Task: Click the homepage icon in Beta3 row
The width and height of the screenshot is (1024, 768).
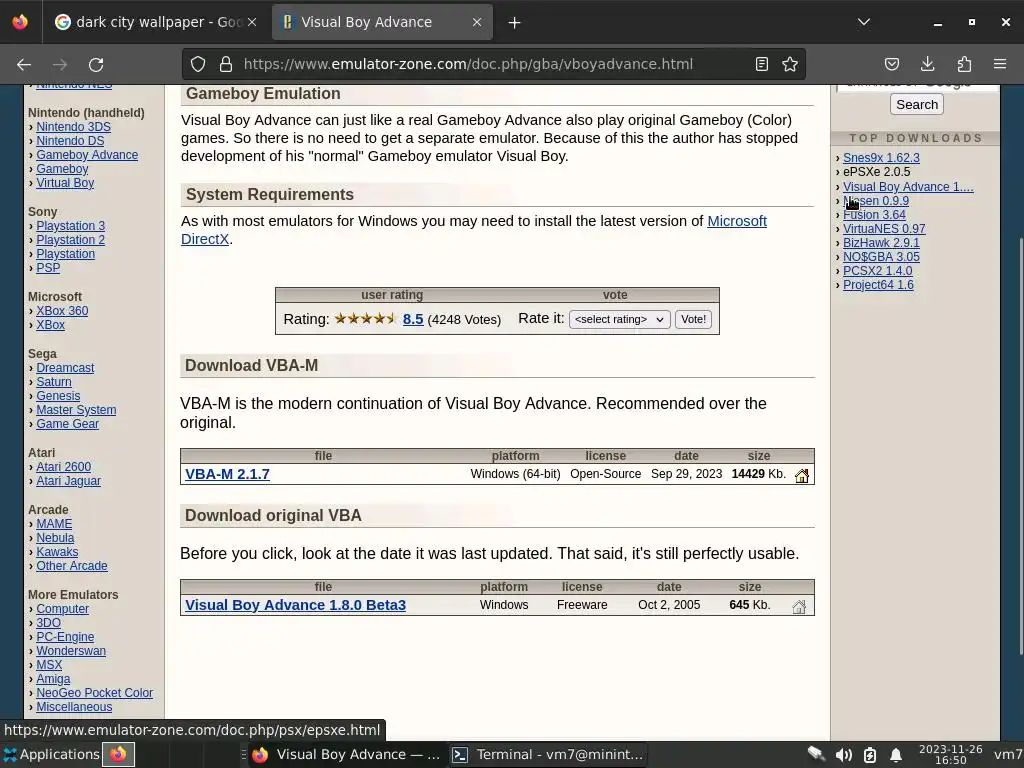Action: pos(799,607)
